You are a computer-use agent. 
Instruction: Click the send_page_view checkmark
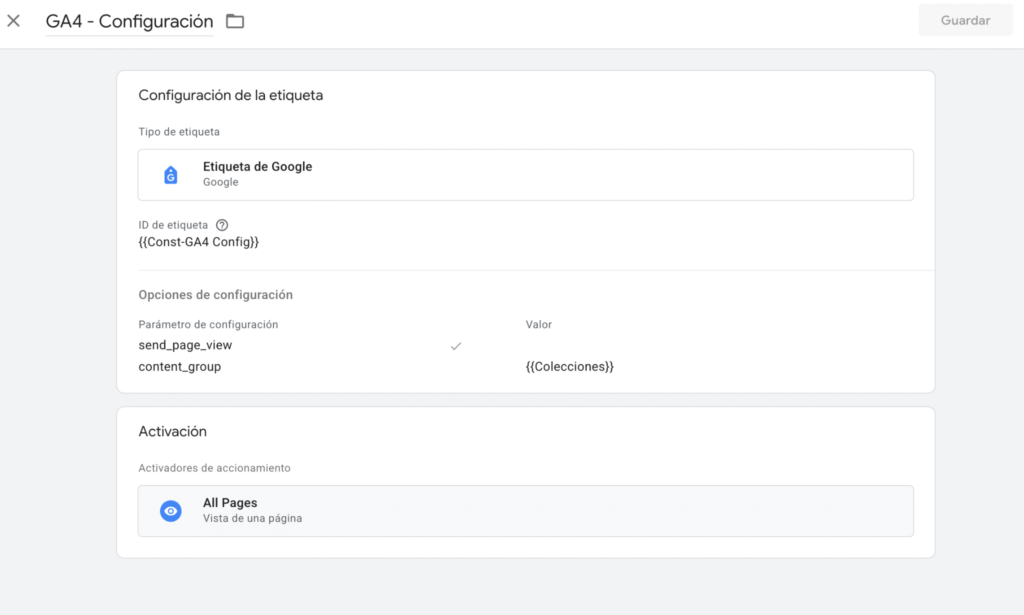[x=455, y=345]
